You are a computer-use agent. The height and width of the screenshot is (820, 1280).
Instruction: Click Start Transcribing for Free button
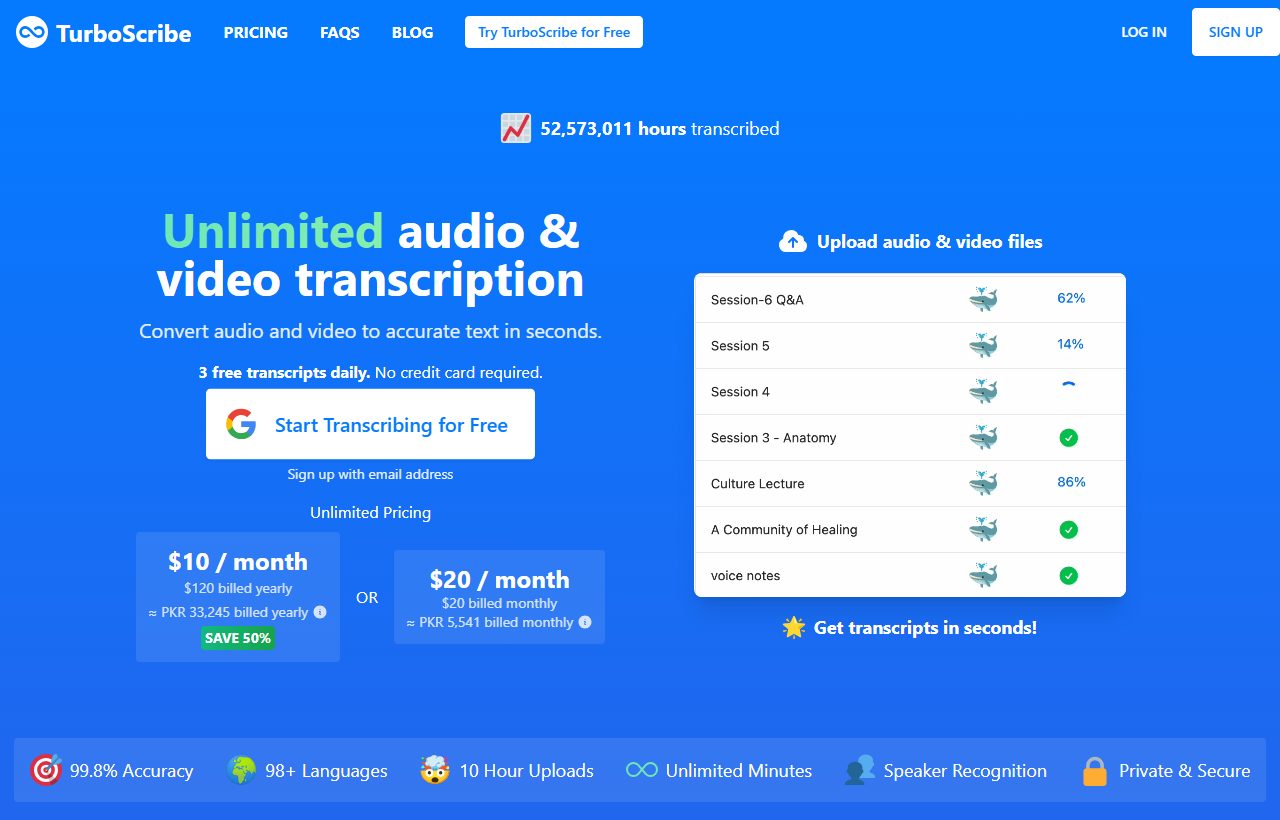click(370, 424)
